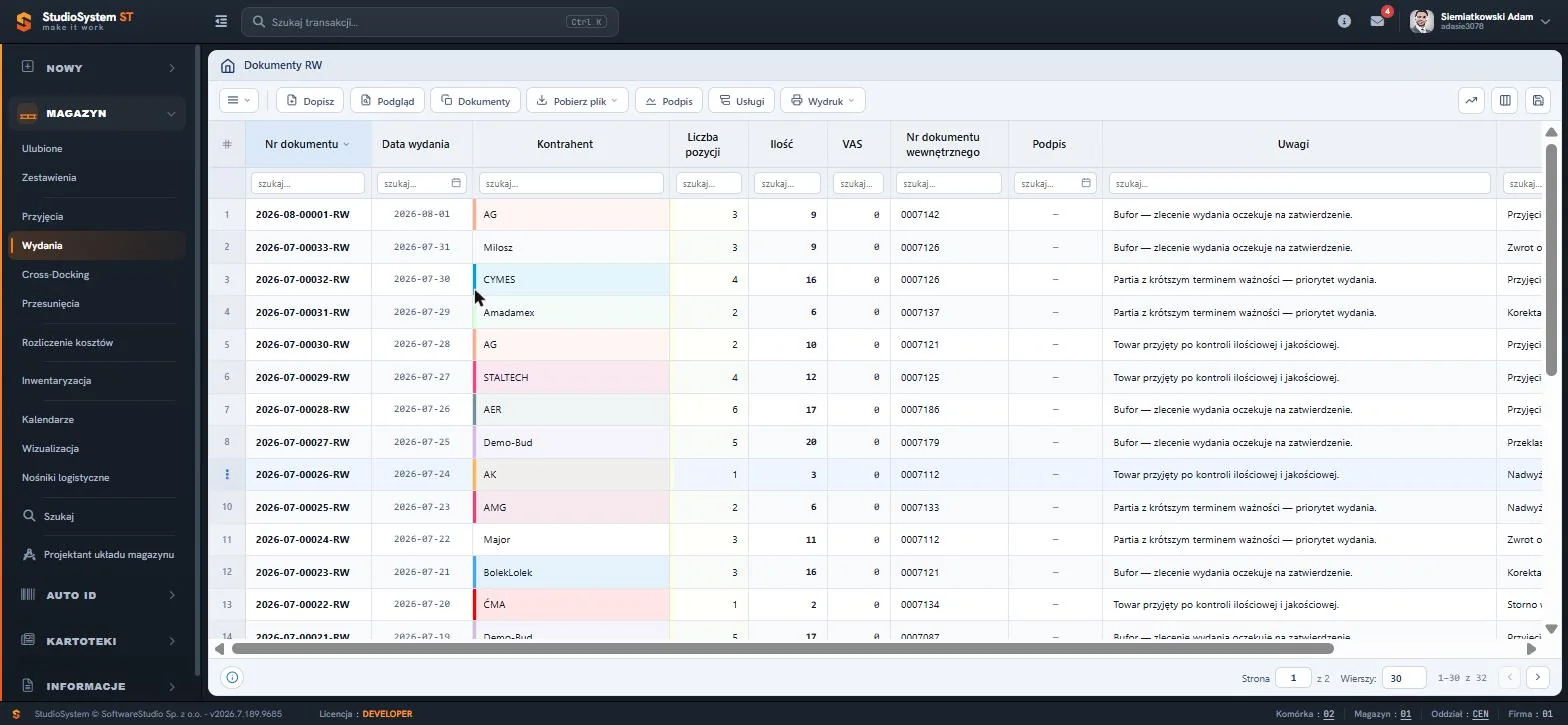The width and height of the screenshot is (1568, 725).
Task: Open Wizualizacja in the sidebar
Action: 50,449
